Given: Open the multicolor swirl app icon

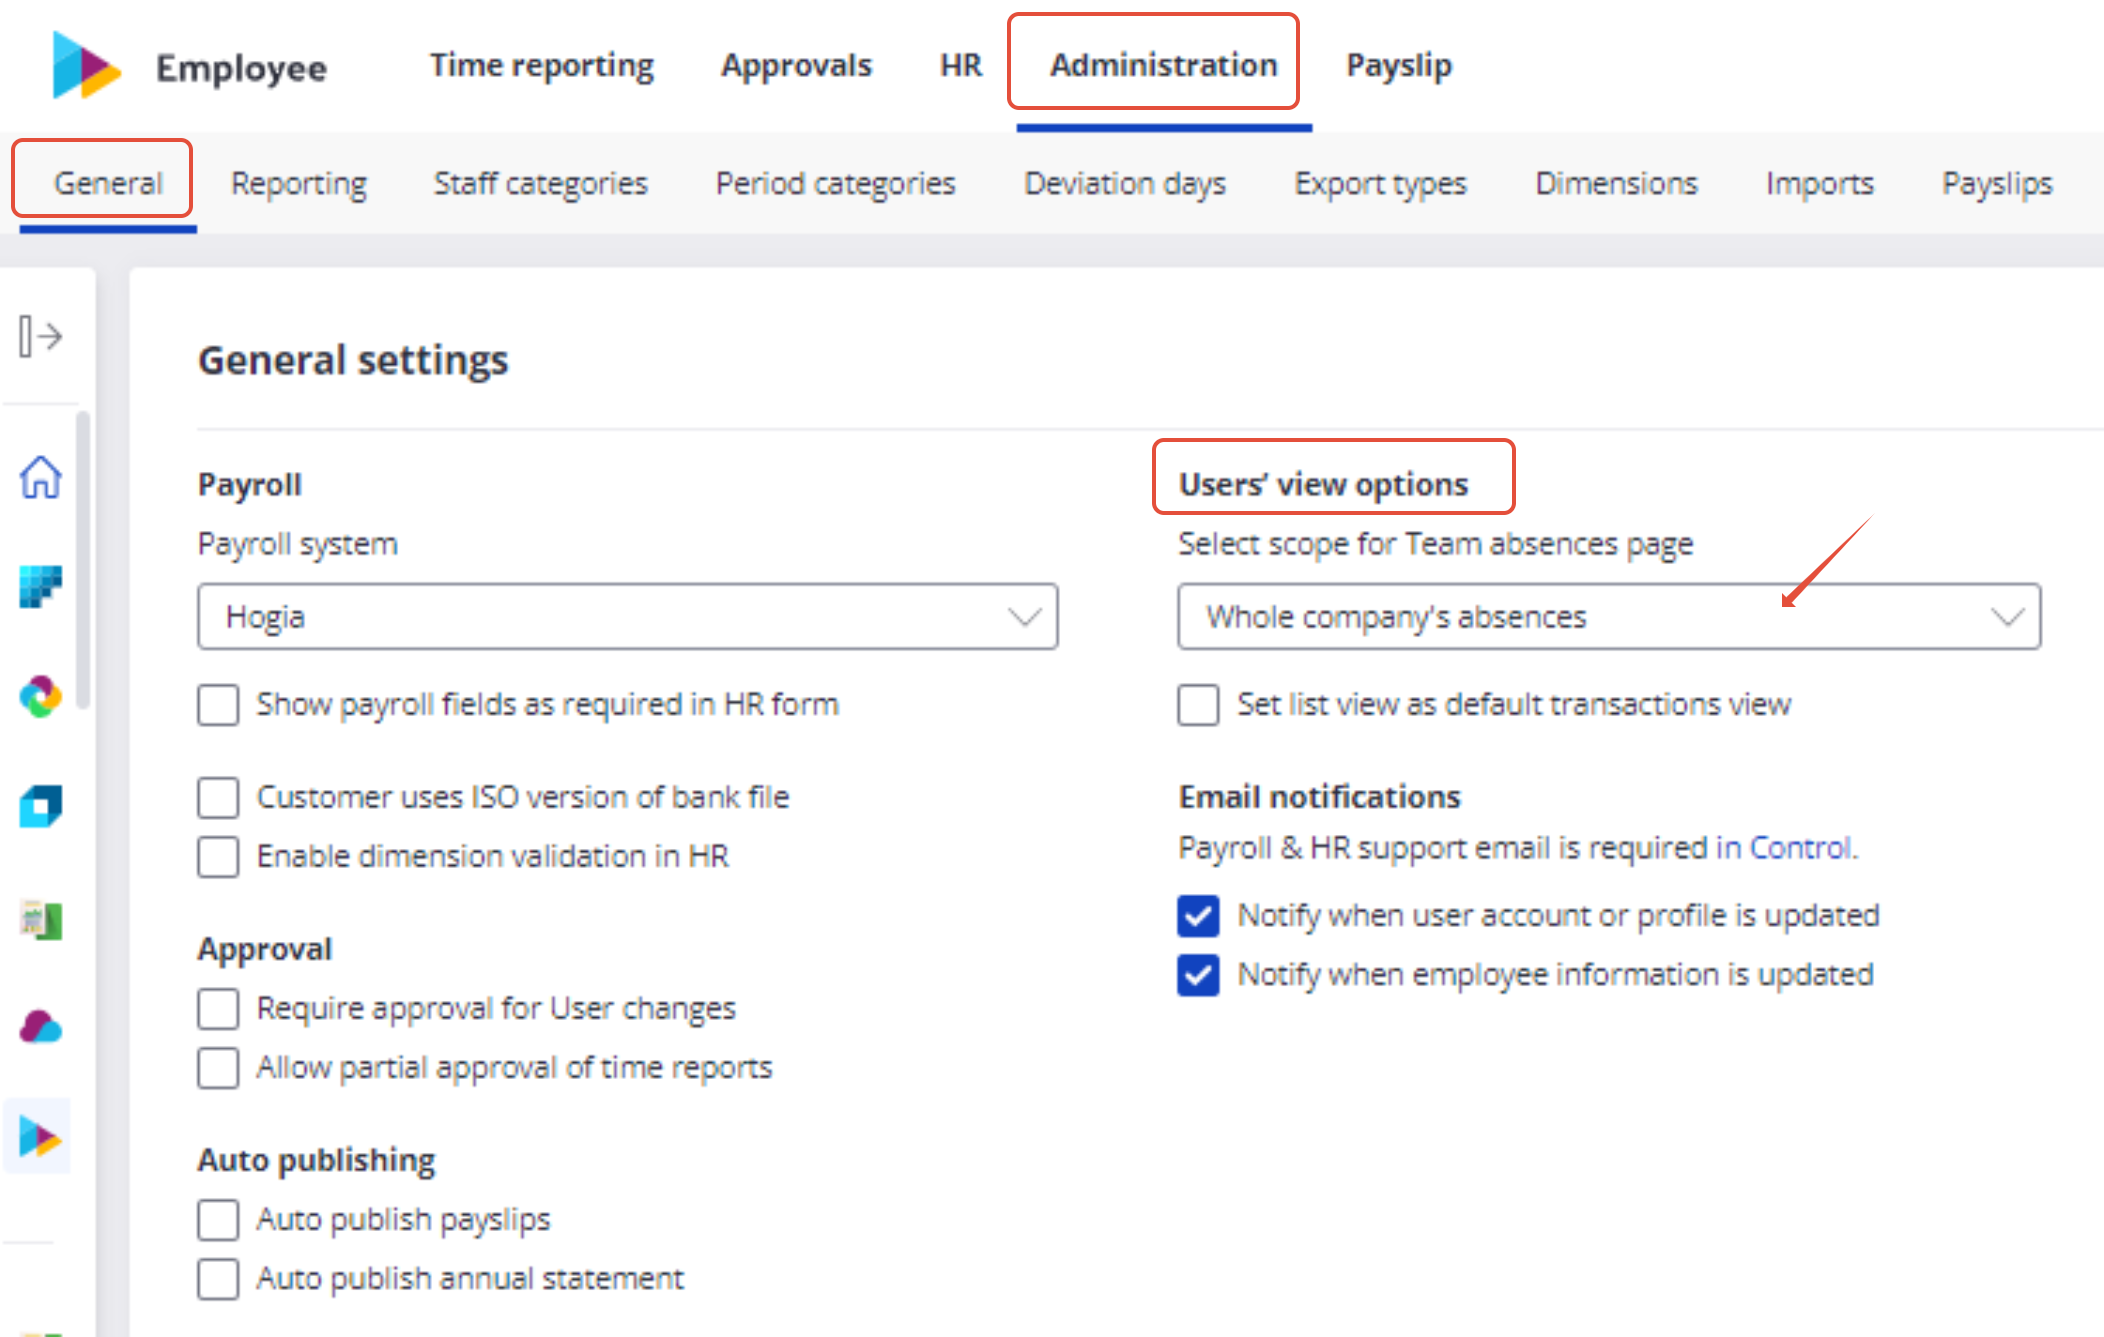Looking at the screenshot, I should click(x=40, y=697).
